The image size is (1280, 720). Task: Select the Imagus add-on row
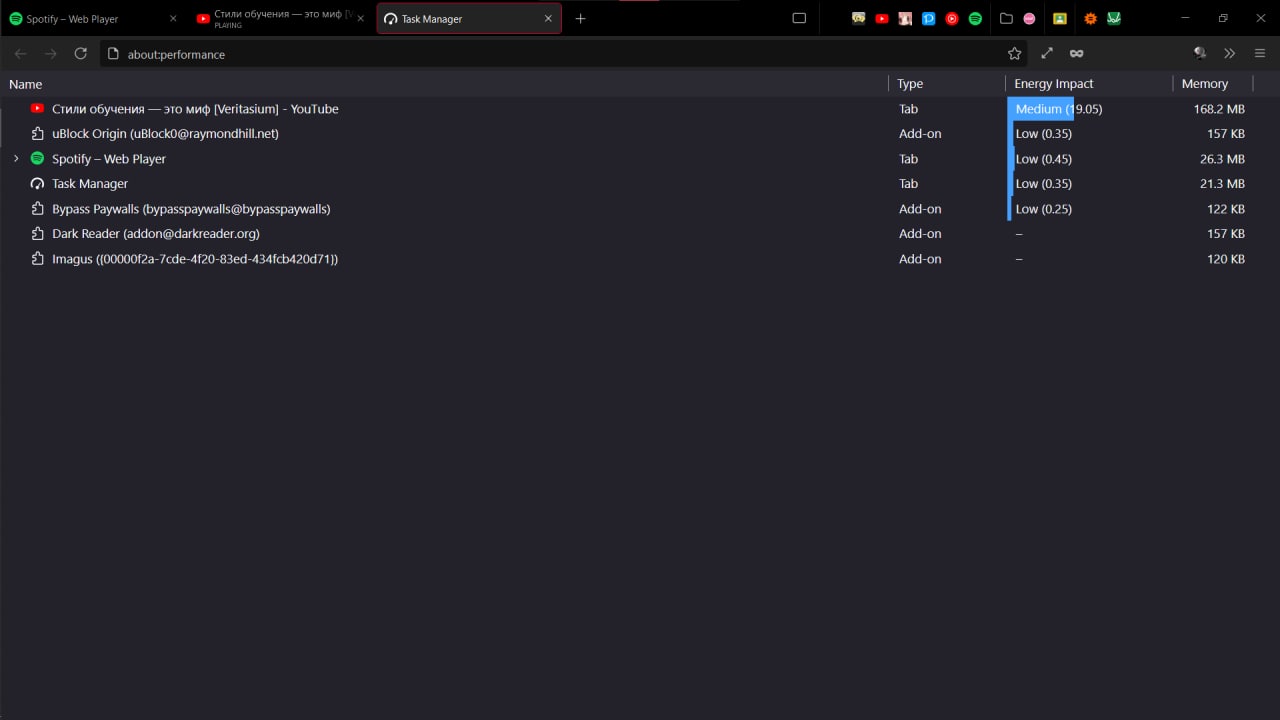[x=640, y=259]
